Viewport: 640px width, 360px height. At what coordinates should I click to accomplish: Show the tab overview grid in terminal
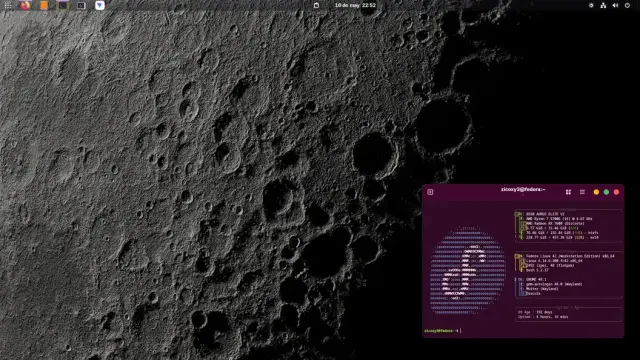tap(568, 192)
